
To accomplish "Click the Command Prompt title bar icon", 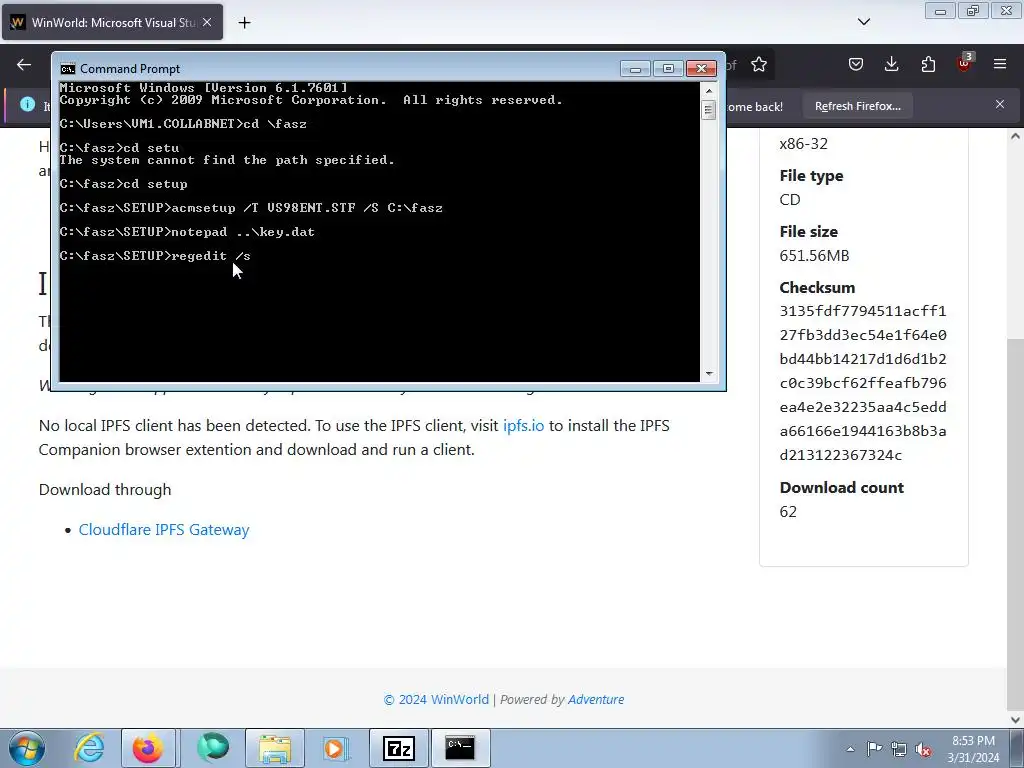I will point(67,69).
